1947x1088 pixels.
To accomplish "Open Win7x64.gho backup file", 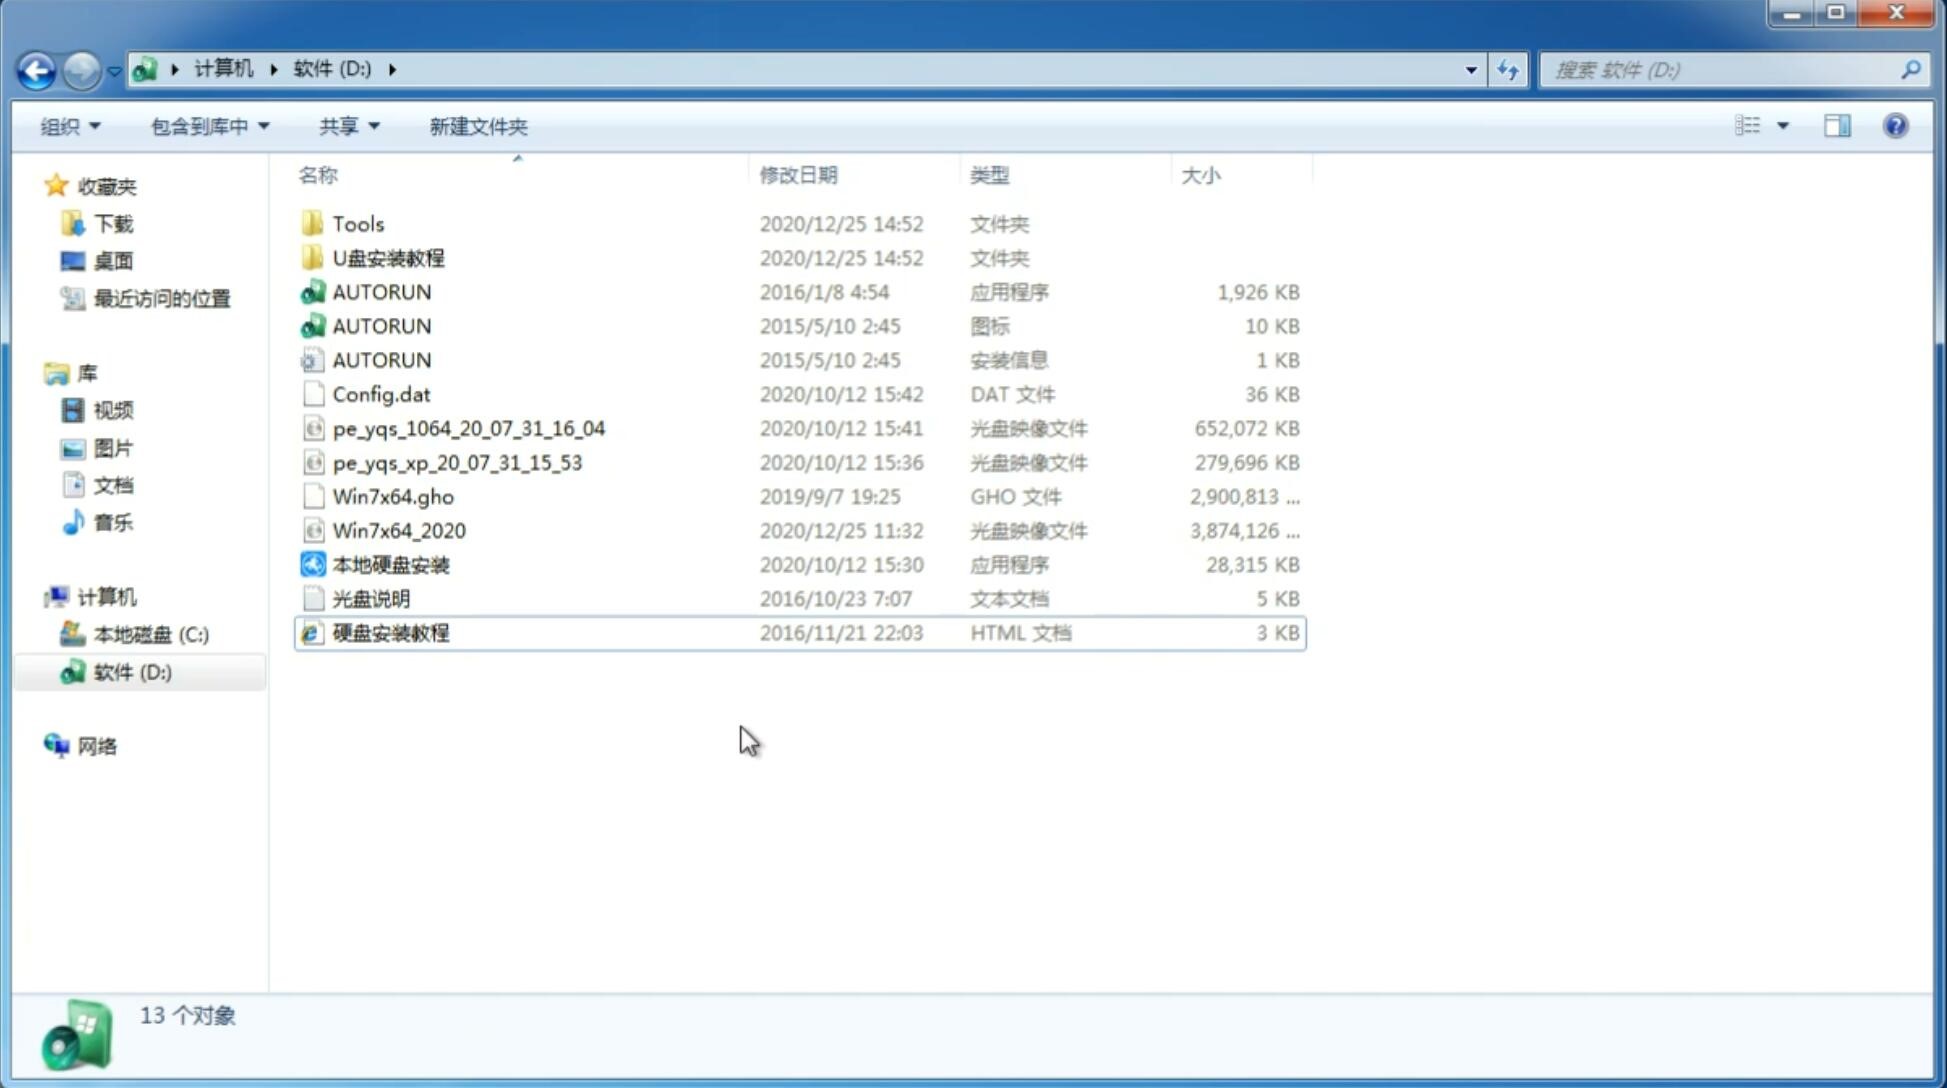I will pyautogui.click(x=393, y=496).
